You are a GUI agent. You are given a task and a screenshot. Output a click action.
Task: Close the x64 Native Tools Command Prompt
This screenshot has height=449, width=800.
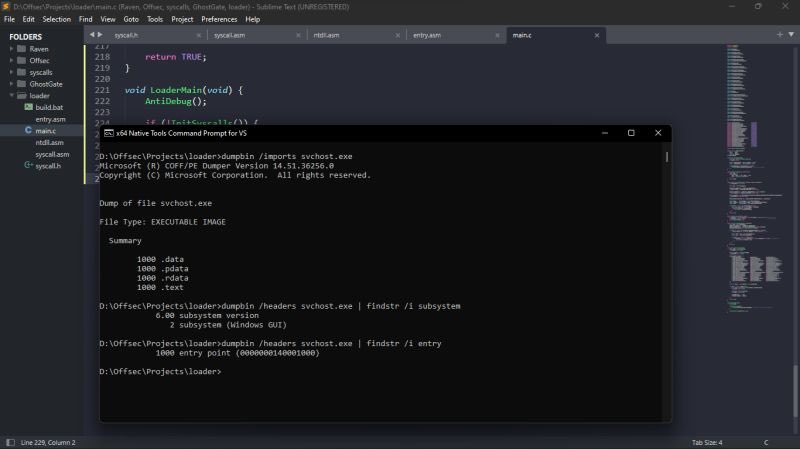pos(658,133)
